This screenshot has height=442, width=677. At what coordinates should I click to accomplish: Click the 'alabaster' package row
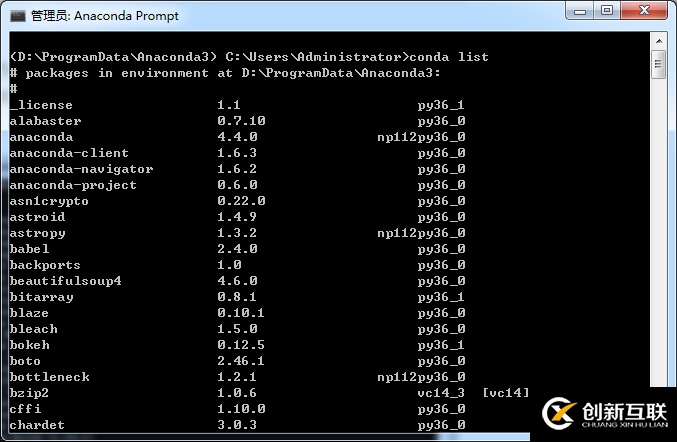(x=237, y=121)
